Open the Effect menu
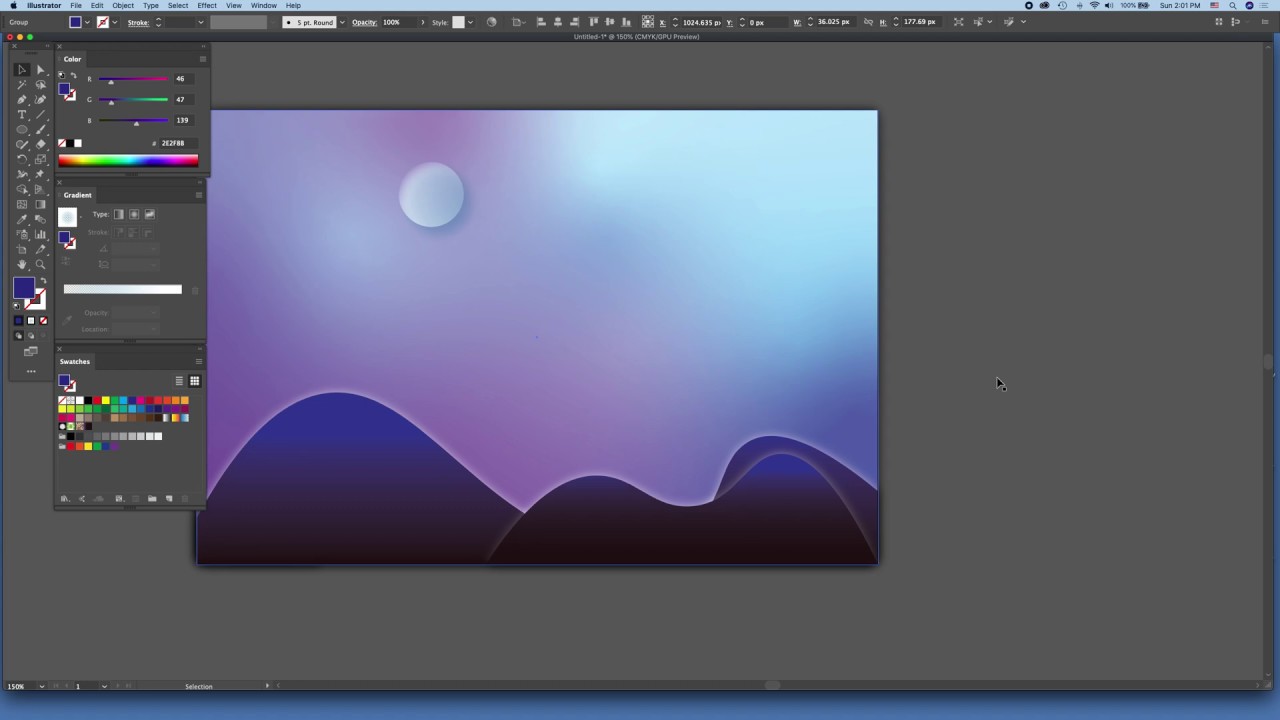 [x=207, y=5]
